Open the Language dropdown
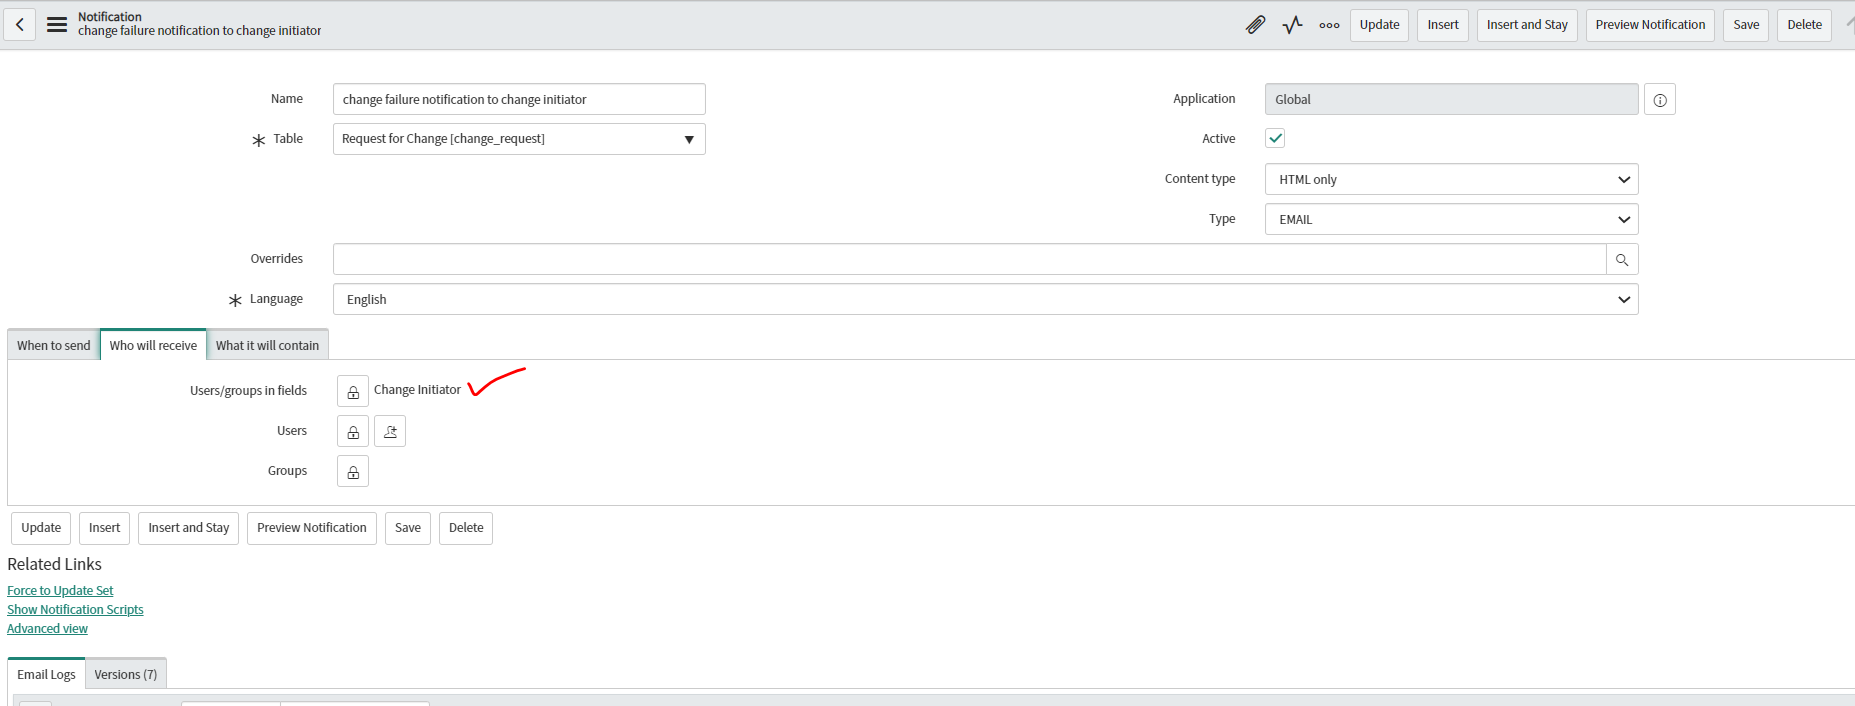The height and width of the screenshot is (706, 1855). (985, 299)
